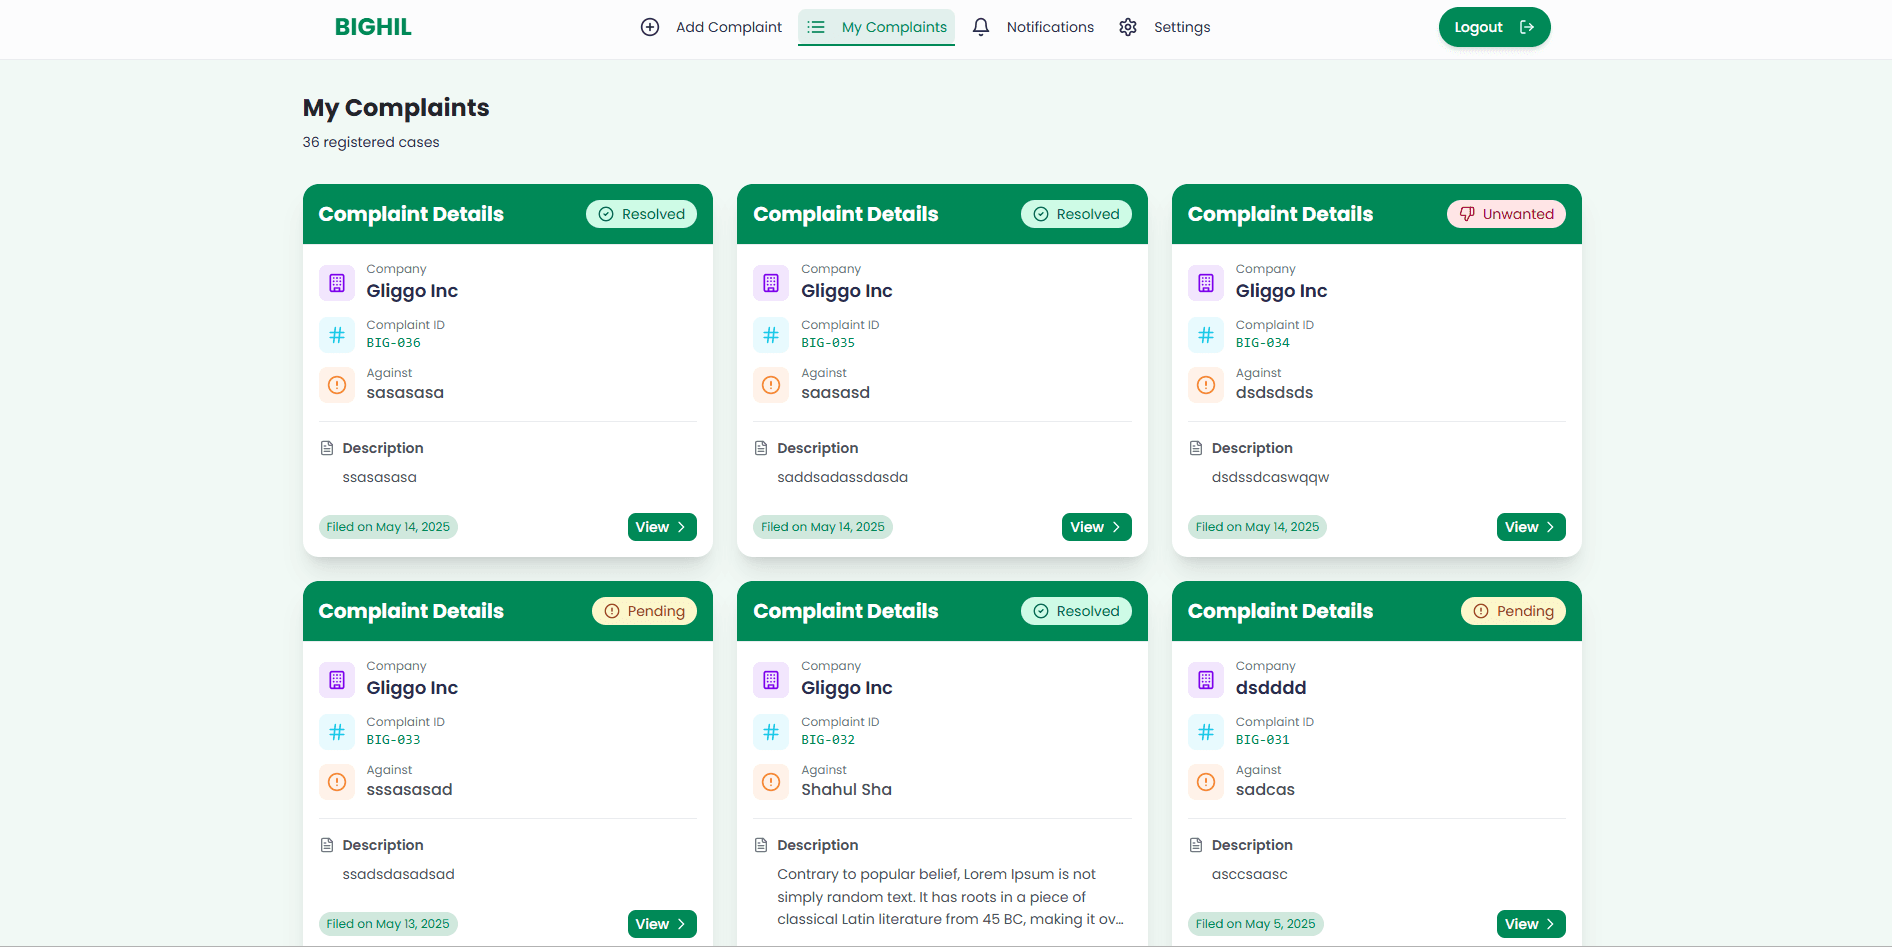Click the hashtag icon next to BIG-035
Image resolution: width=1892 pixels, height=947 pixels.
coord(770,335)
